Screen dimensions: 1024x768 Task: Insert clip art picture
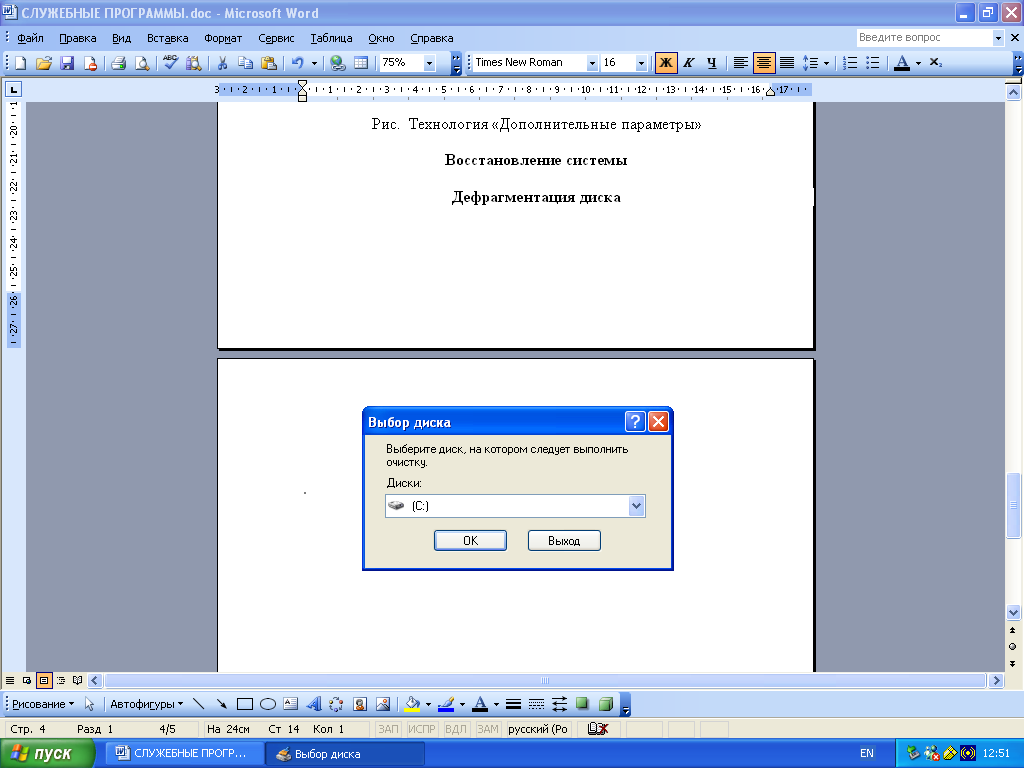360,704
